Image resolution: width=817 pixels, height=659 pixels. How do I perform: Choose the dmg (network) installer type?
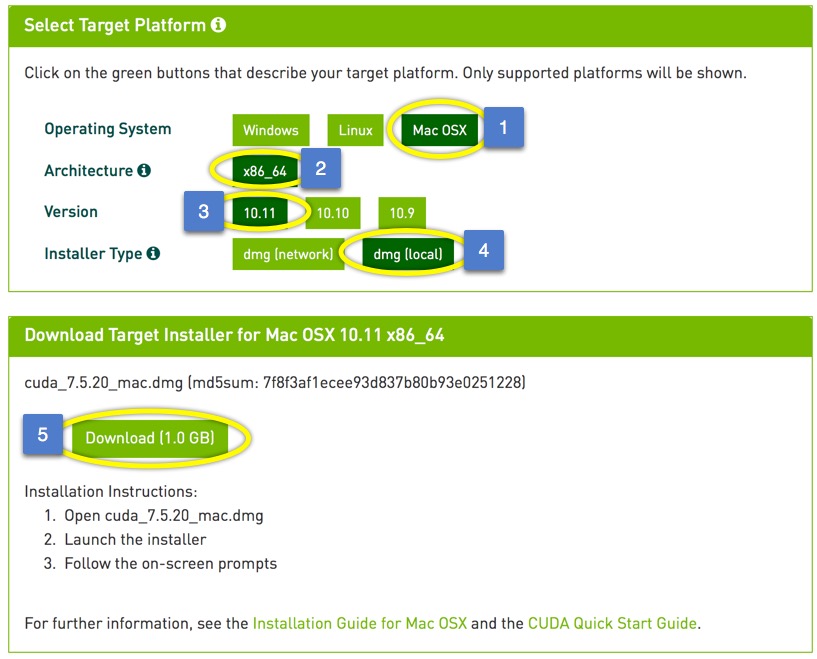click(x=288, y=254)
